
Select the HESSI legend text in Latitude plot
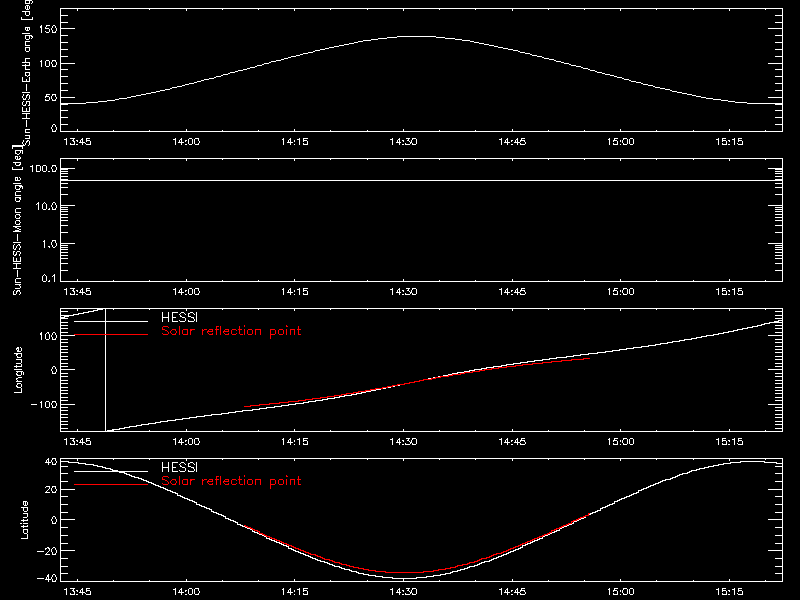point(179,467)
